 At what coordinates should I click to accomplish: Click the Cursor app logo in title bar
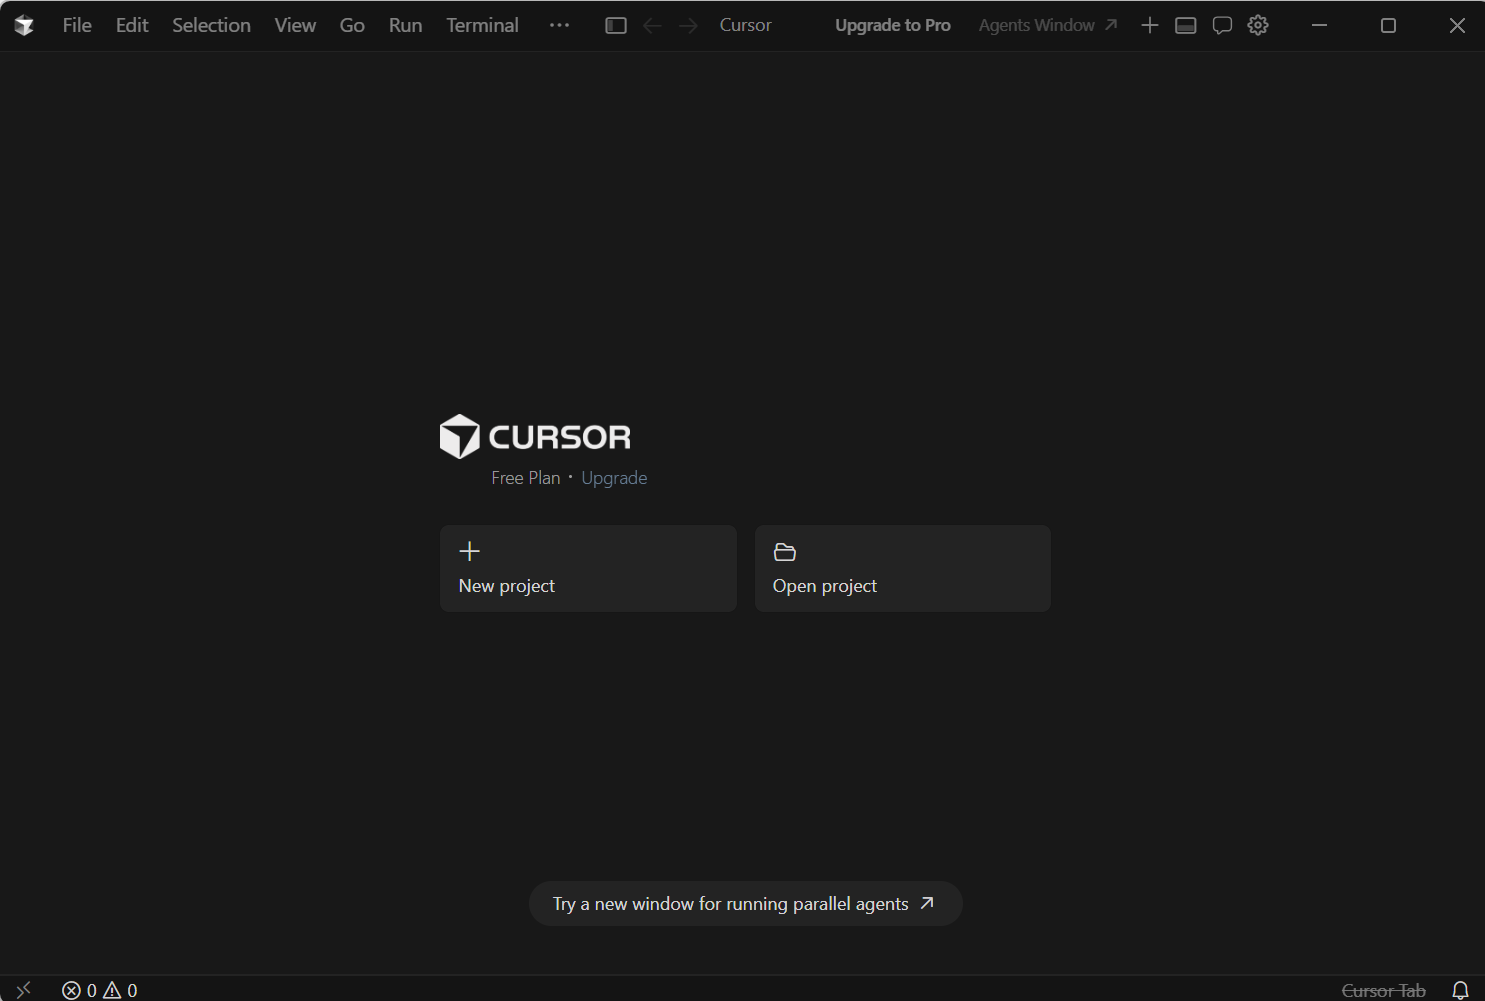[x=24, y=26]
